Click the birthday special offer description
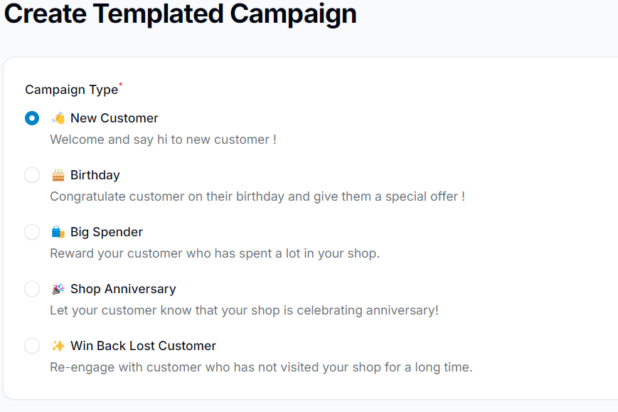The height and width of the screenshot is (412, 618). (257, 196)
